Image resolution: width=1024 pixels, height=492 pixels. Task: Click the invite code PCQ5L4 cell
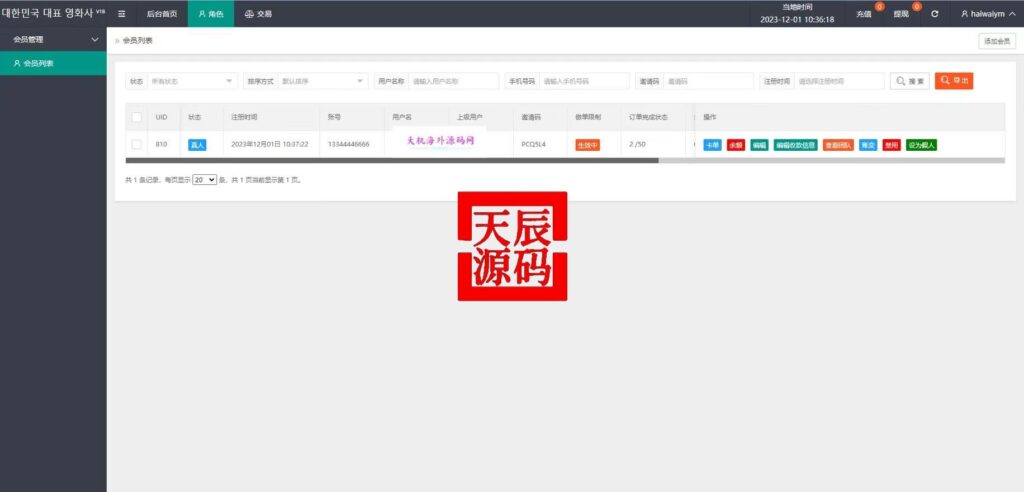(534, 144)
